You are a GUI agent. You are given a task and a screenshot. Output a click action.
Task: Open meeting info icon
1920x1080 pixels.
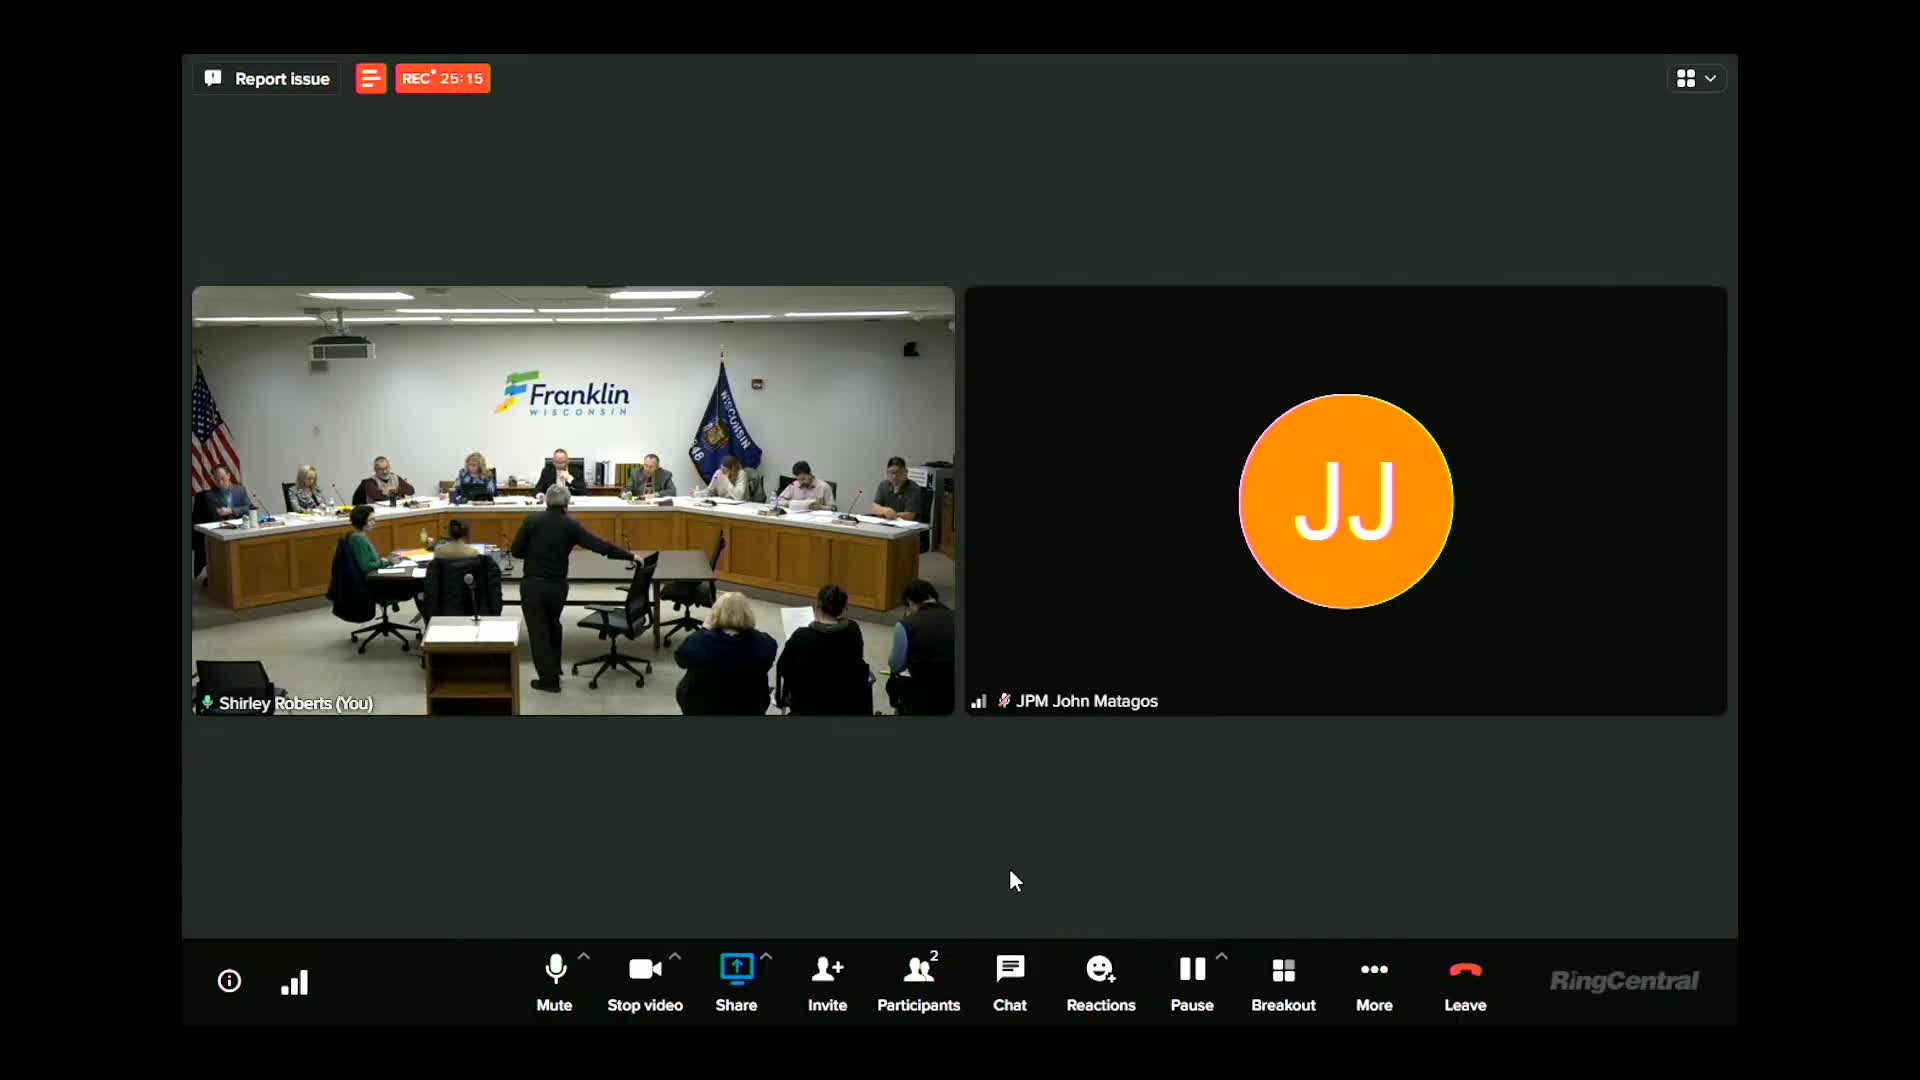click(229, 981)
